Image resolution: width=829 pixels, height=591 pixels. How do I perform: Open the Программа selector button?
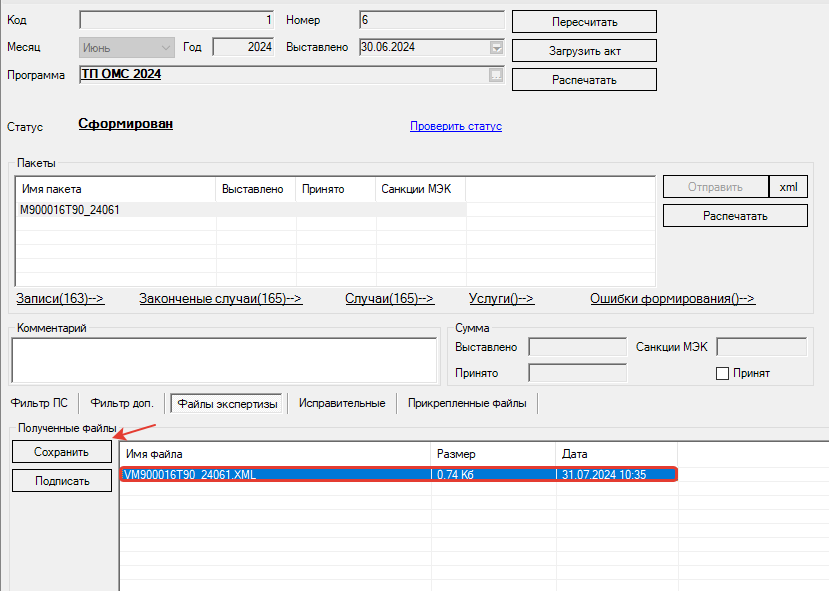pyautogui.click(x=496, y=75)
